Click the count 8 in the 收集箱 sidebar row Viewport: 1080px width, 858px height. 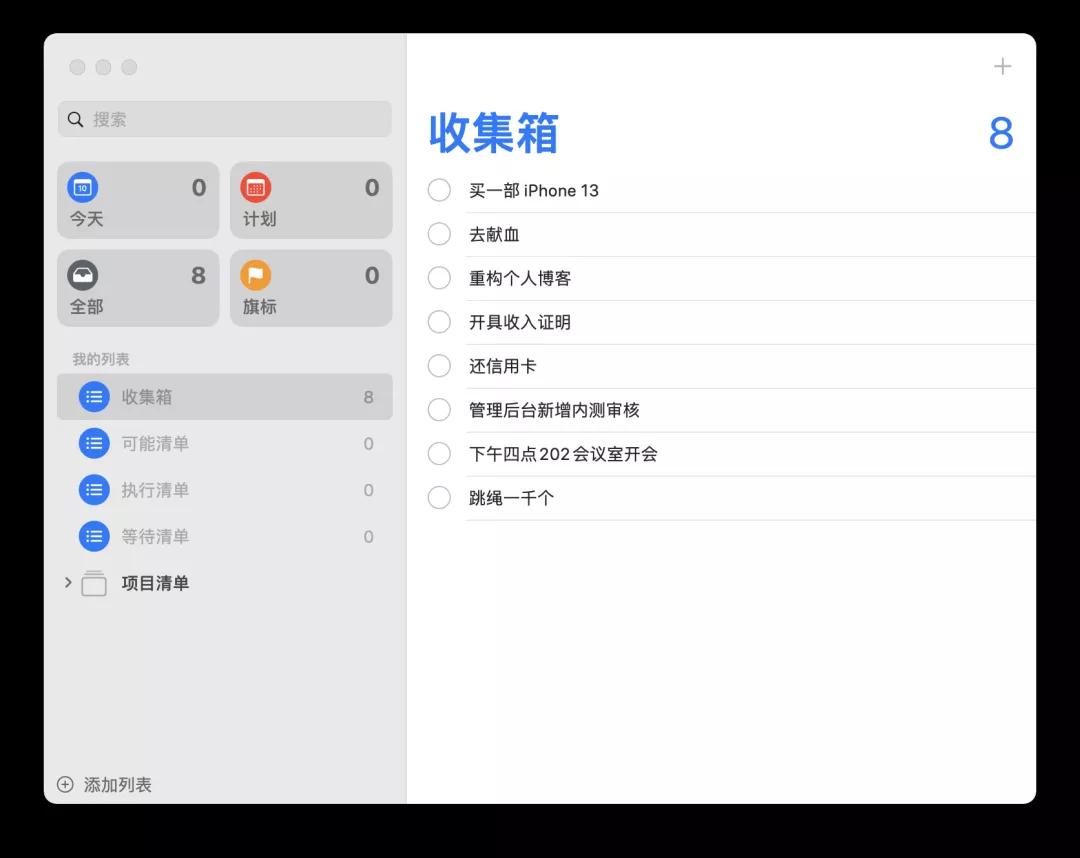pyautogui.click(x=368, y=397)
